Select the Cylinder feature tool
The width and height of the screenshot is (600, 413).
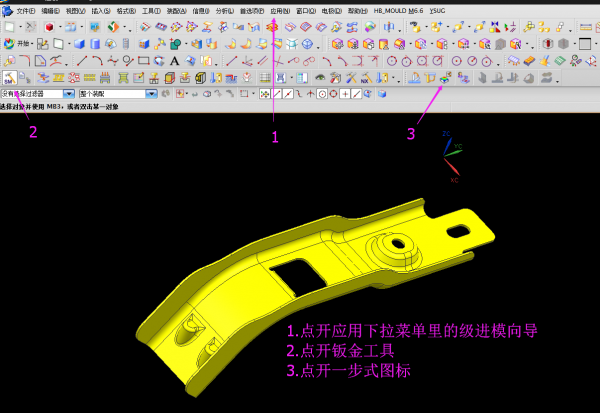click(95, 44)
